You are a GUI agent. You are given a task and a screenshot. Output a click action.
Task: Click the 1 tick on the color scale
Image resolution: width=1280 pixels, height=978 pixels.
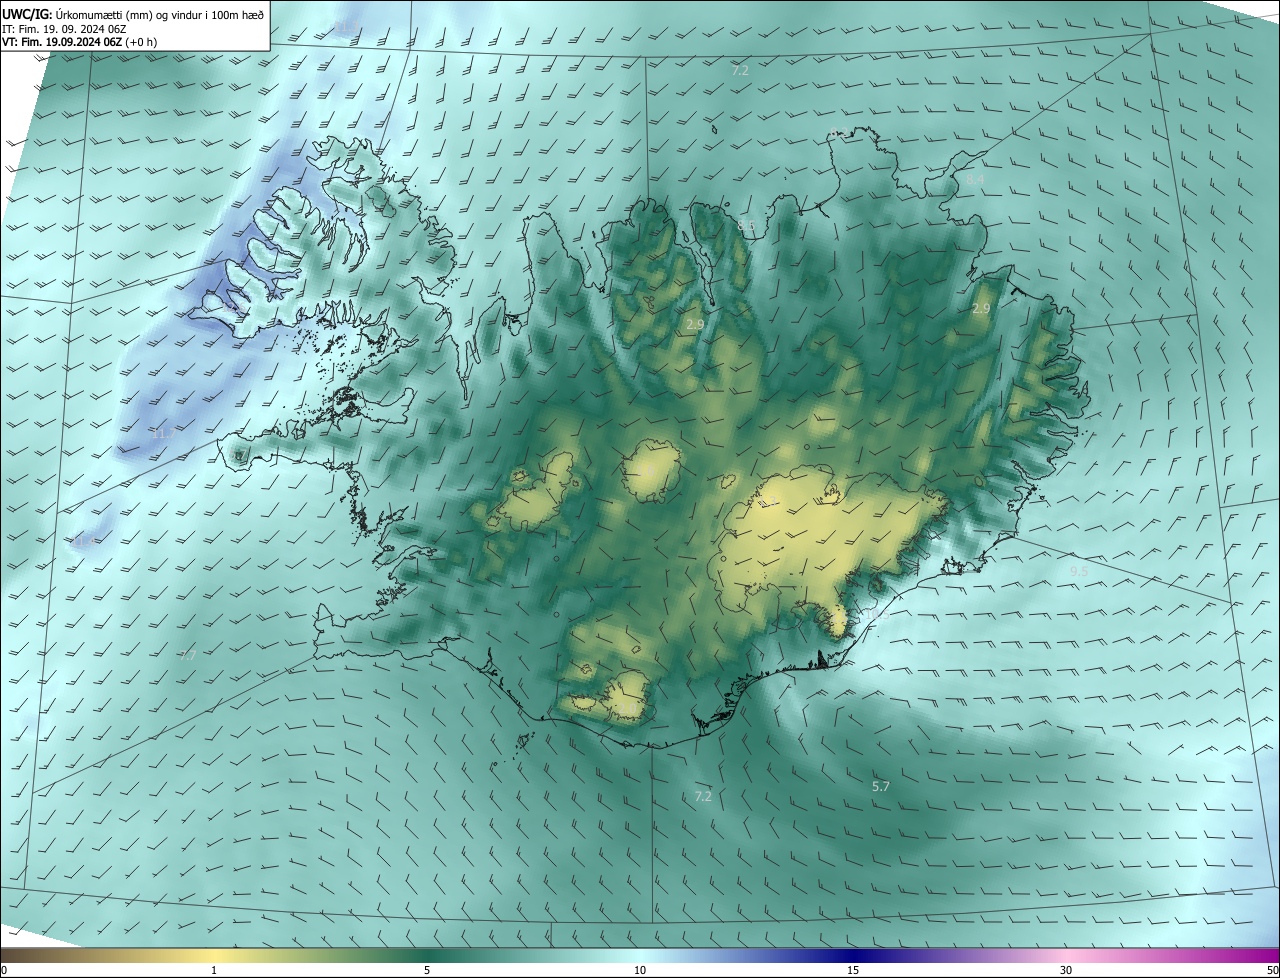tap(214, 970)
